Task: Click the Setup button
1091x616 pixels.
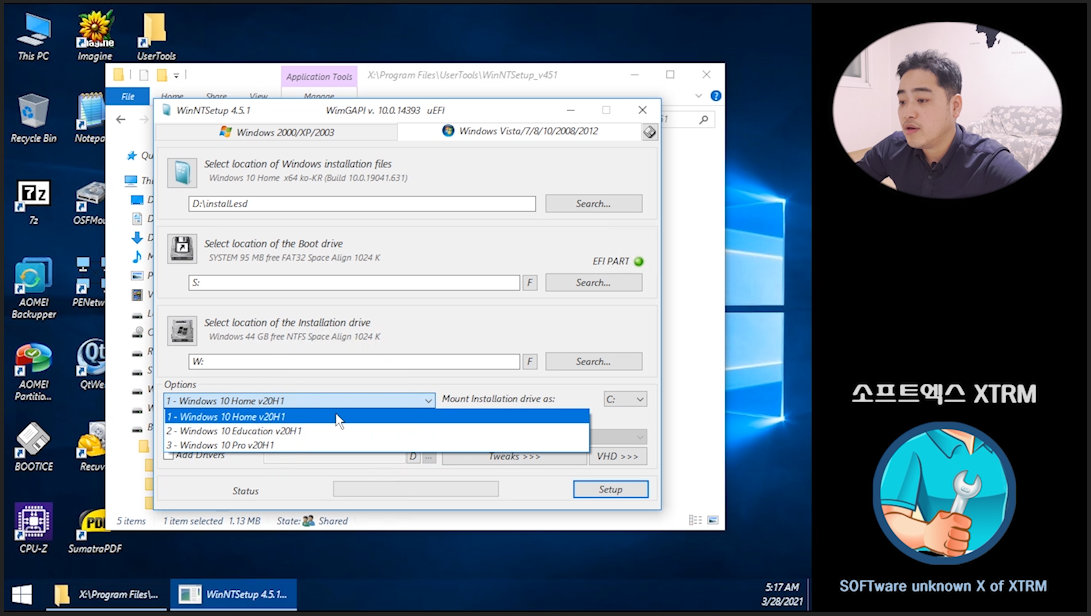Action: coord(611,489)
